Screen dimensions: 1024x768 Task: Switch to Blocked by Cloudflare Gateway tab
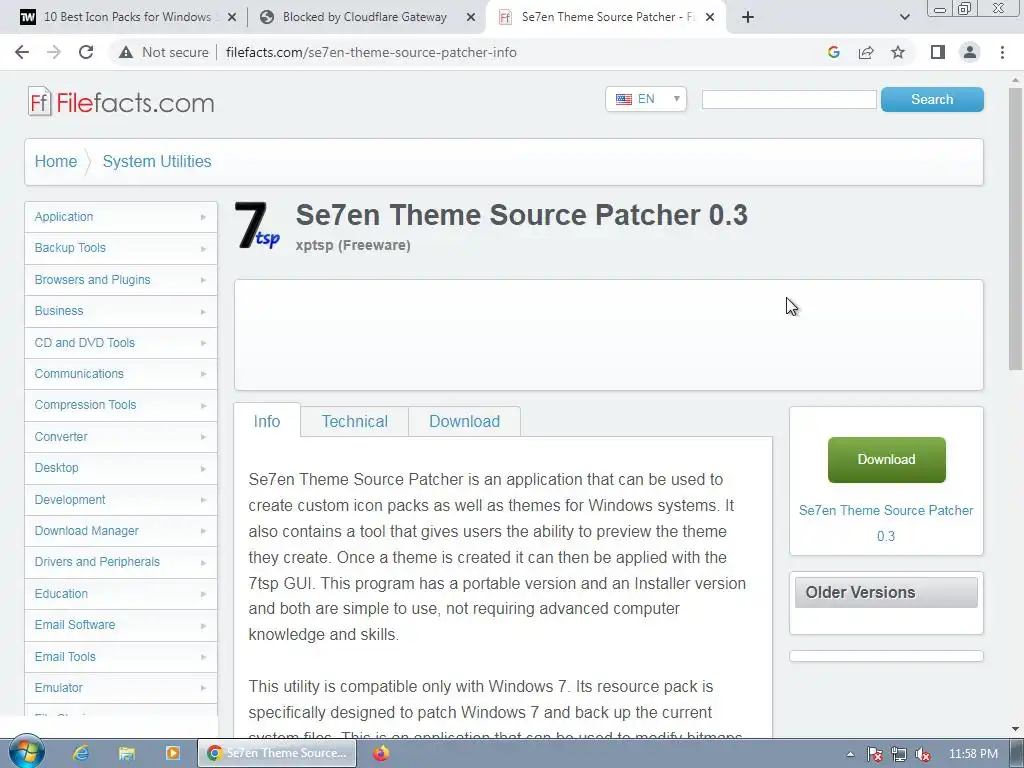pos(364,17)
